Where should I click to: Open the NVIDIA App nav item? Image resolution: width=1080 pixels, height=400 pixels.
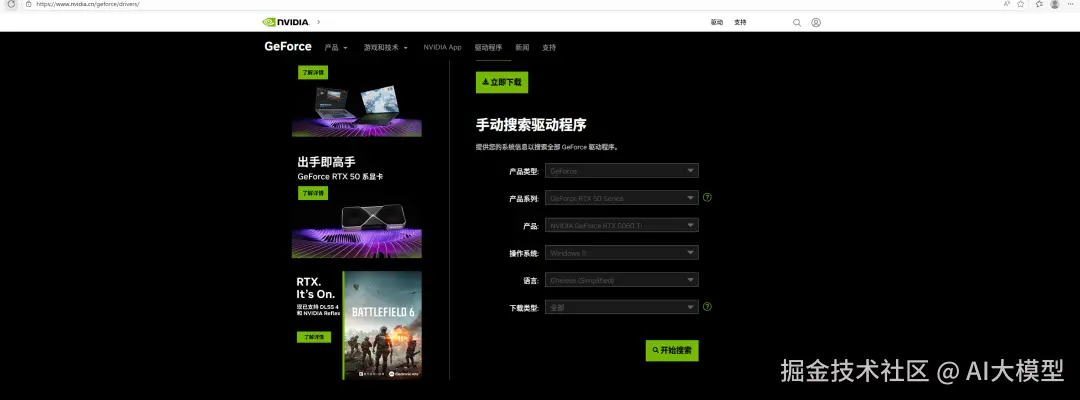442,48
